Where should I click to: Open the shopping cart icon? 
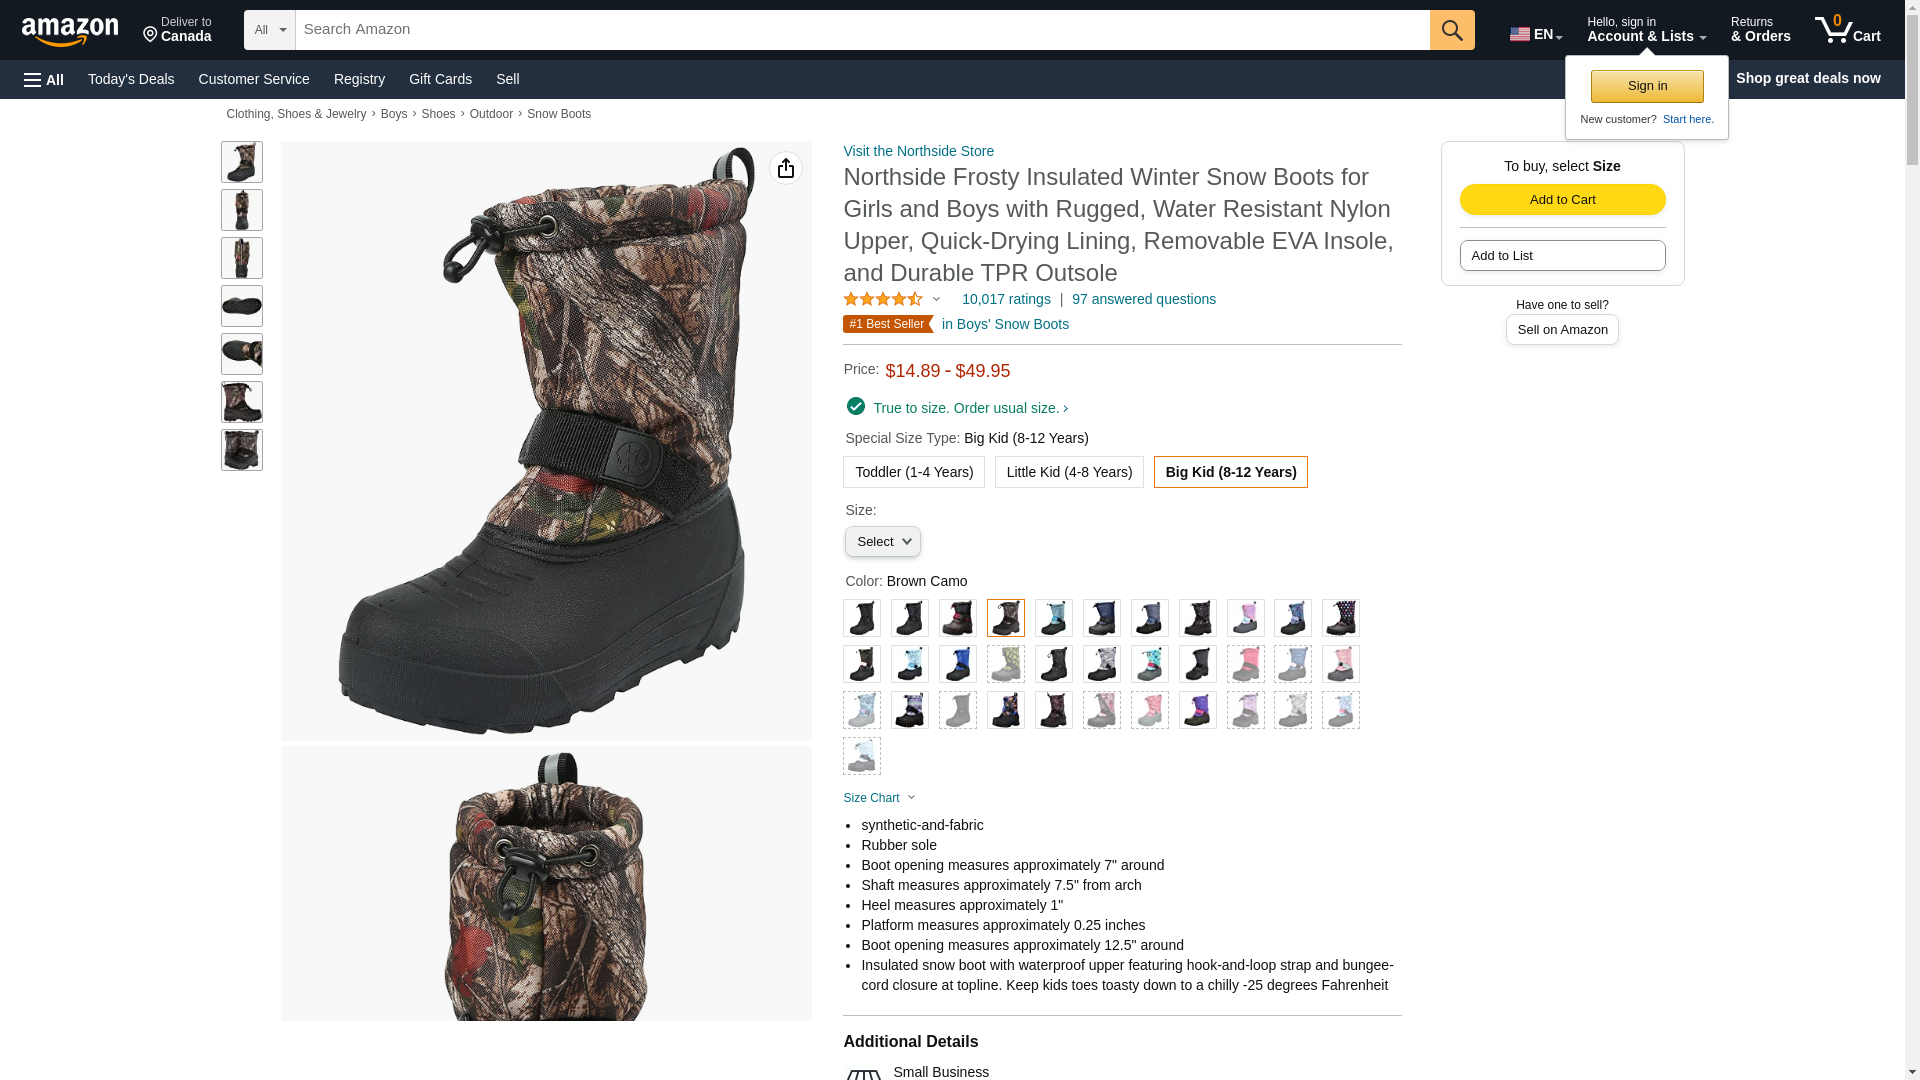tap(1847, 30)
